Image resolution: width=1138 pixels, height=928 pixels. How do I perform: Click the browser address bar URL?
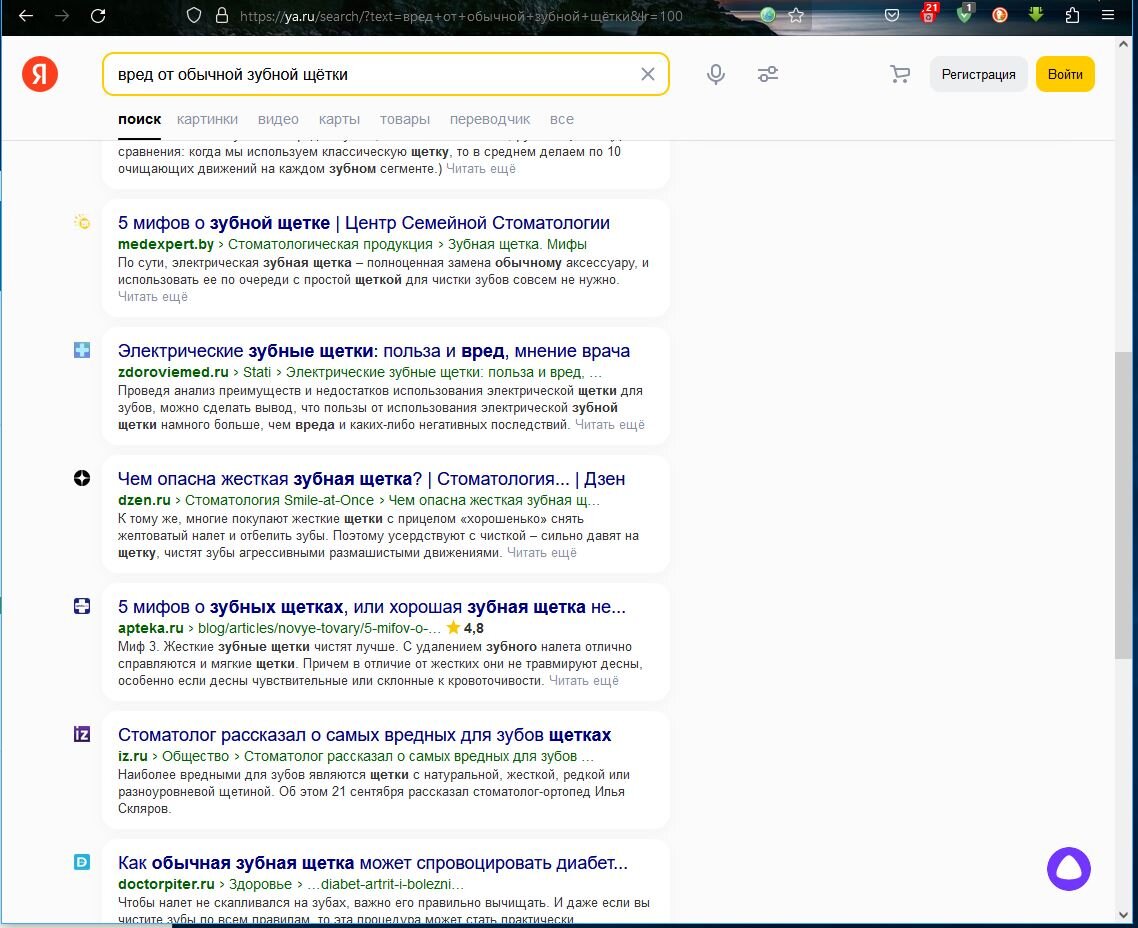click(461, 16)
